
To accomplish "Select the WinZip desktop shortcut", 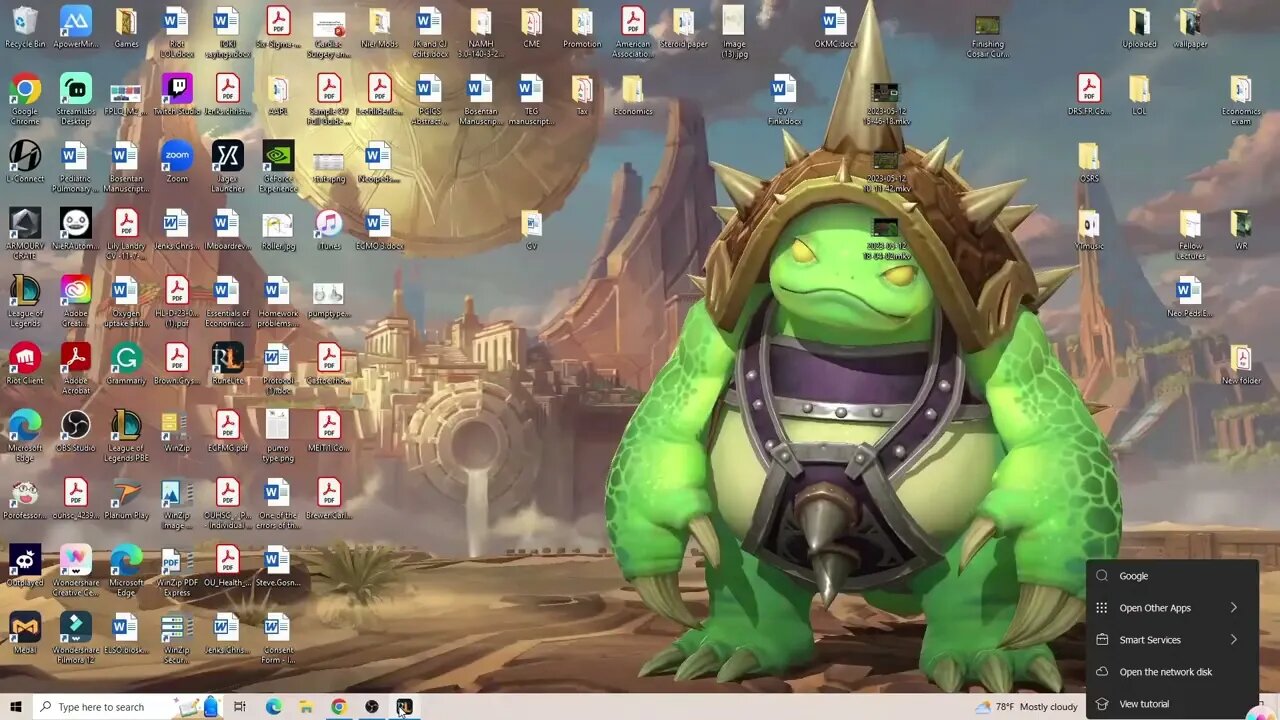I will click(x=177, y=430).
